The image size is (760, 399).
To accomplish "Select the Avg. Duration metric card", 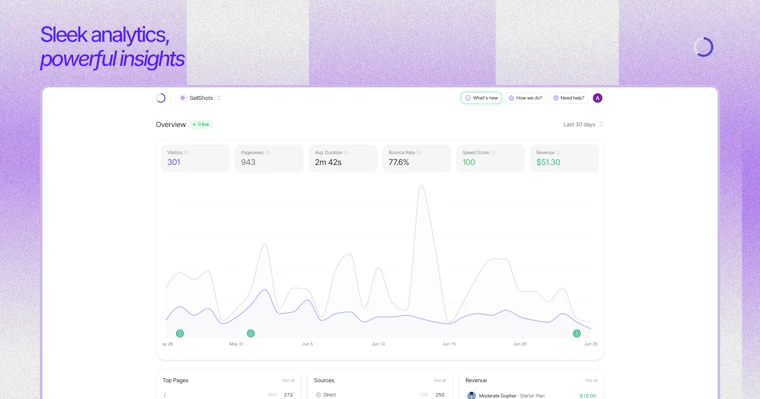I will tap(343, 158).
